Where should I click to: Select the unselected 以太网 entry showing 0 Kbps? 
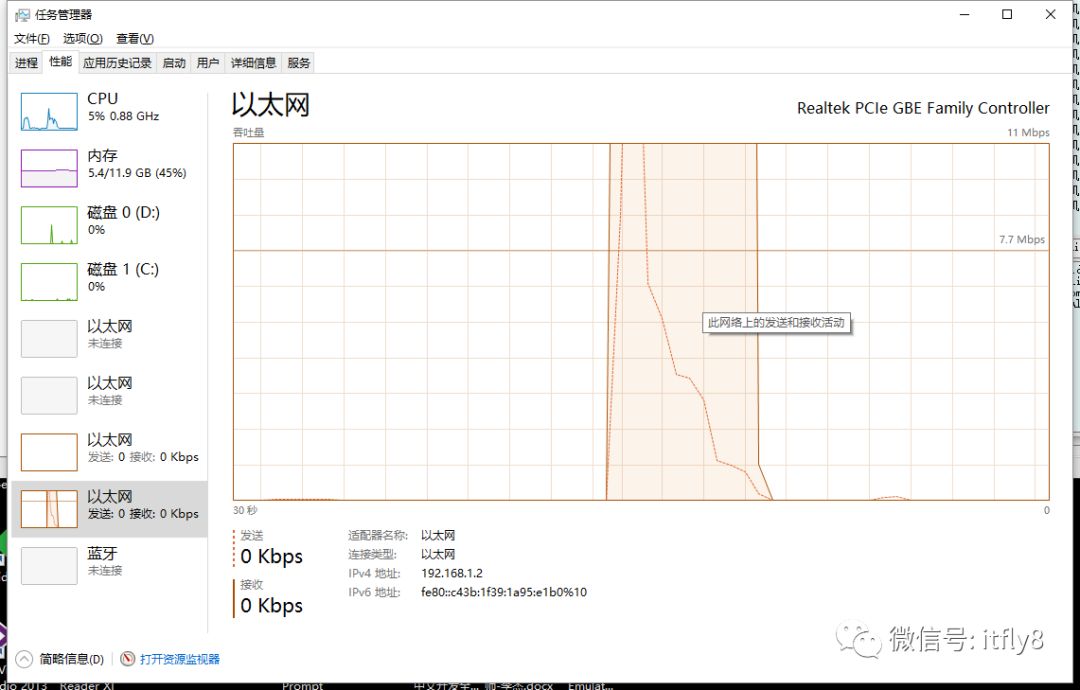[x=110, y=452]
